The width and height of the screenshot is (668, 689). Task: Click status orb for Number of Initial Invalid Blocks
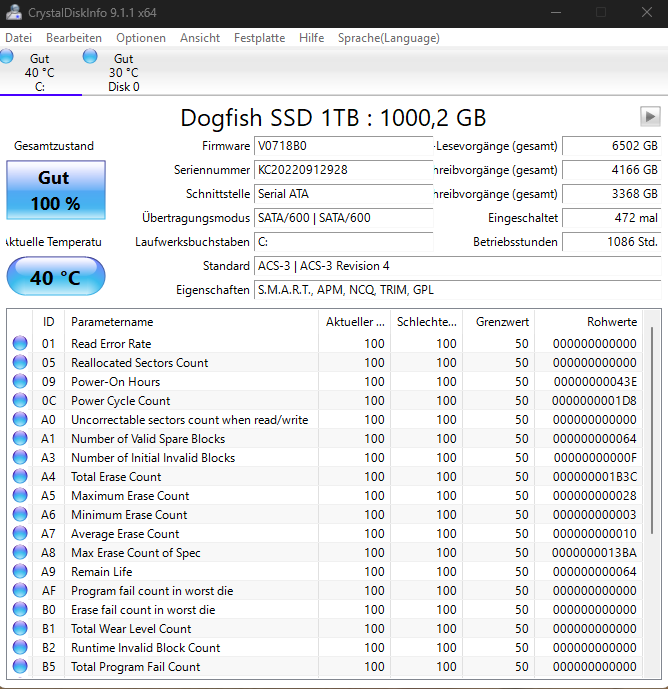(20, 457)
